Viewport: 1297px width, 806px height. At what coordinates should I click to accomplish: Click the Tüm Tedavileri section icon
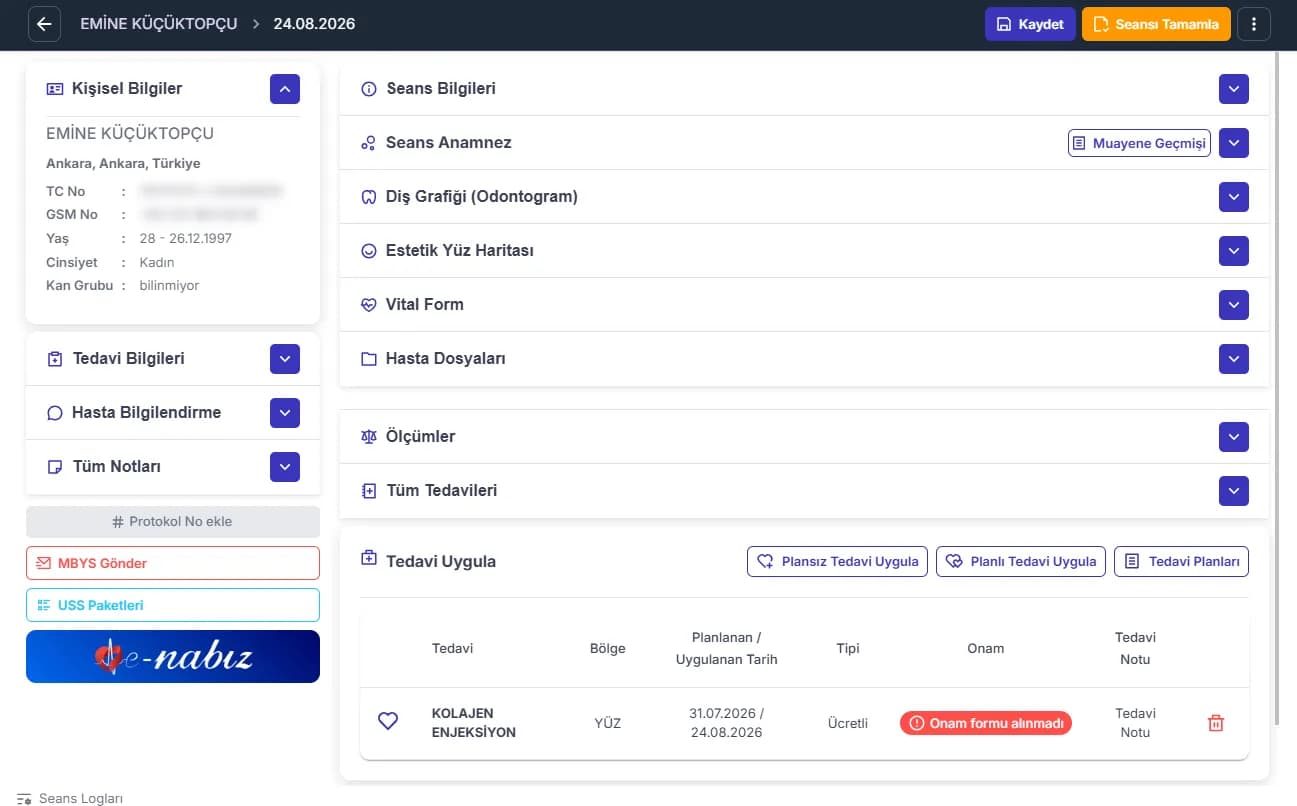[368, 491]
